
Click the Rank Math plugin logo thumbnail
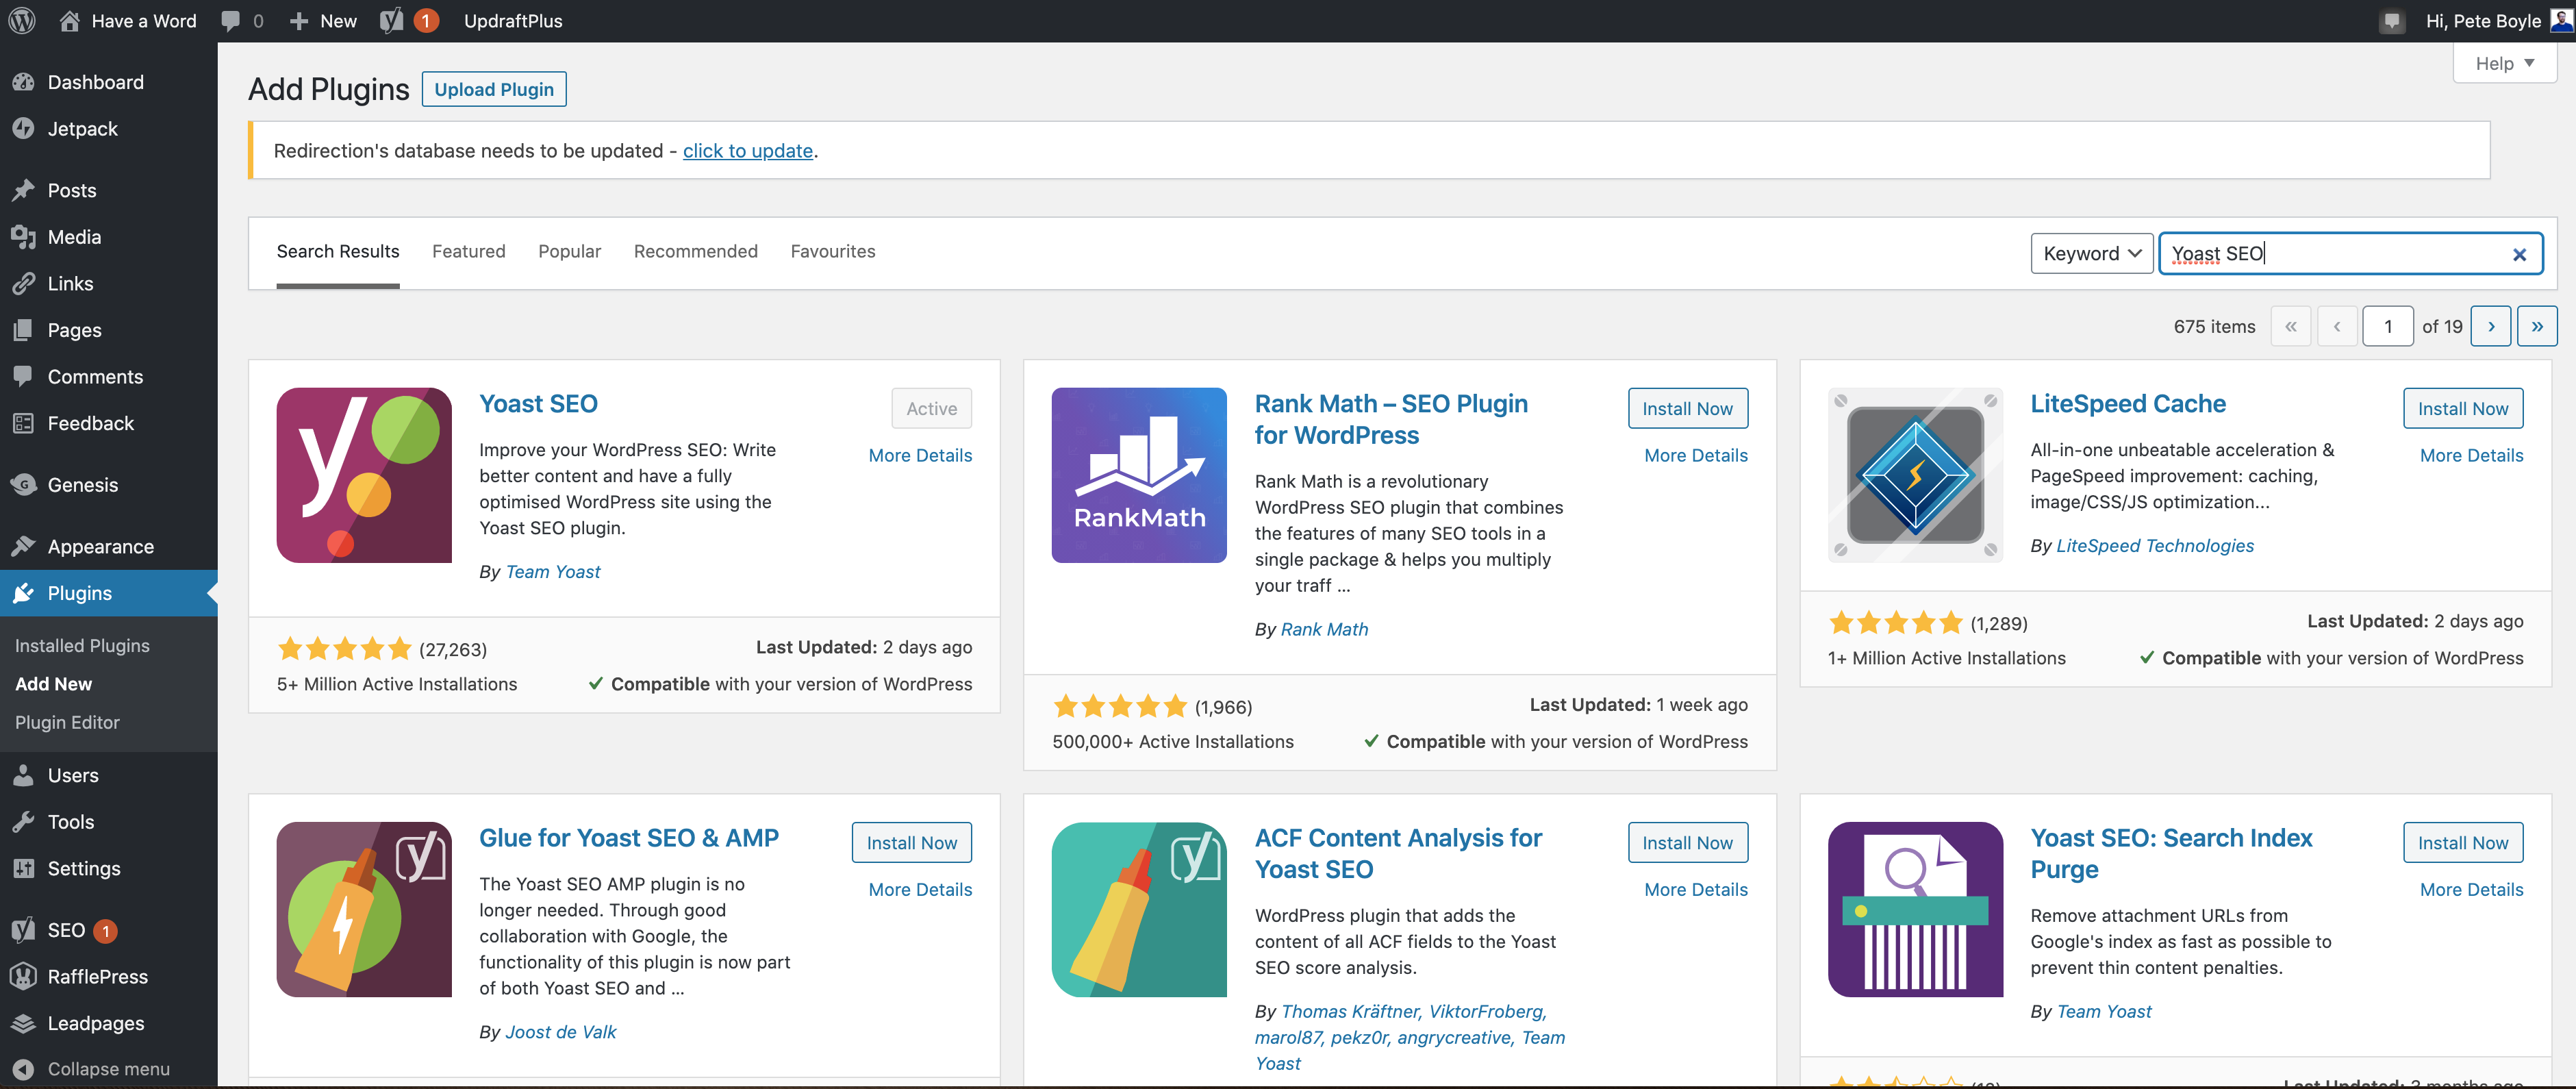1138,475
